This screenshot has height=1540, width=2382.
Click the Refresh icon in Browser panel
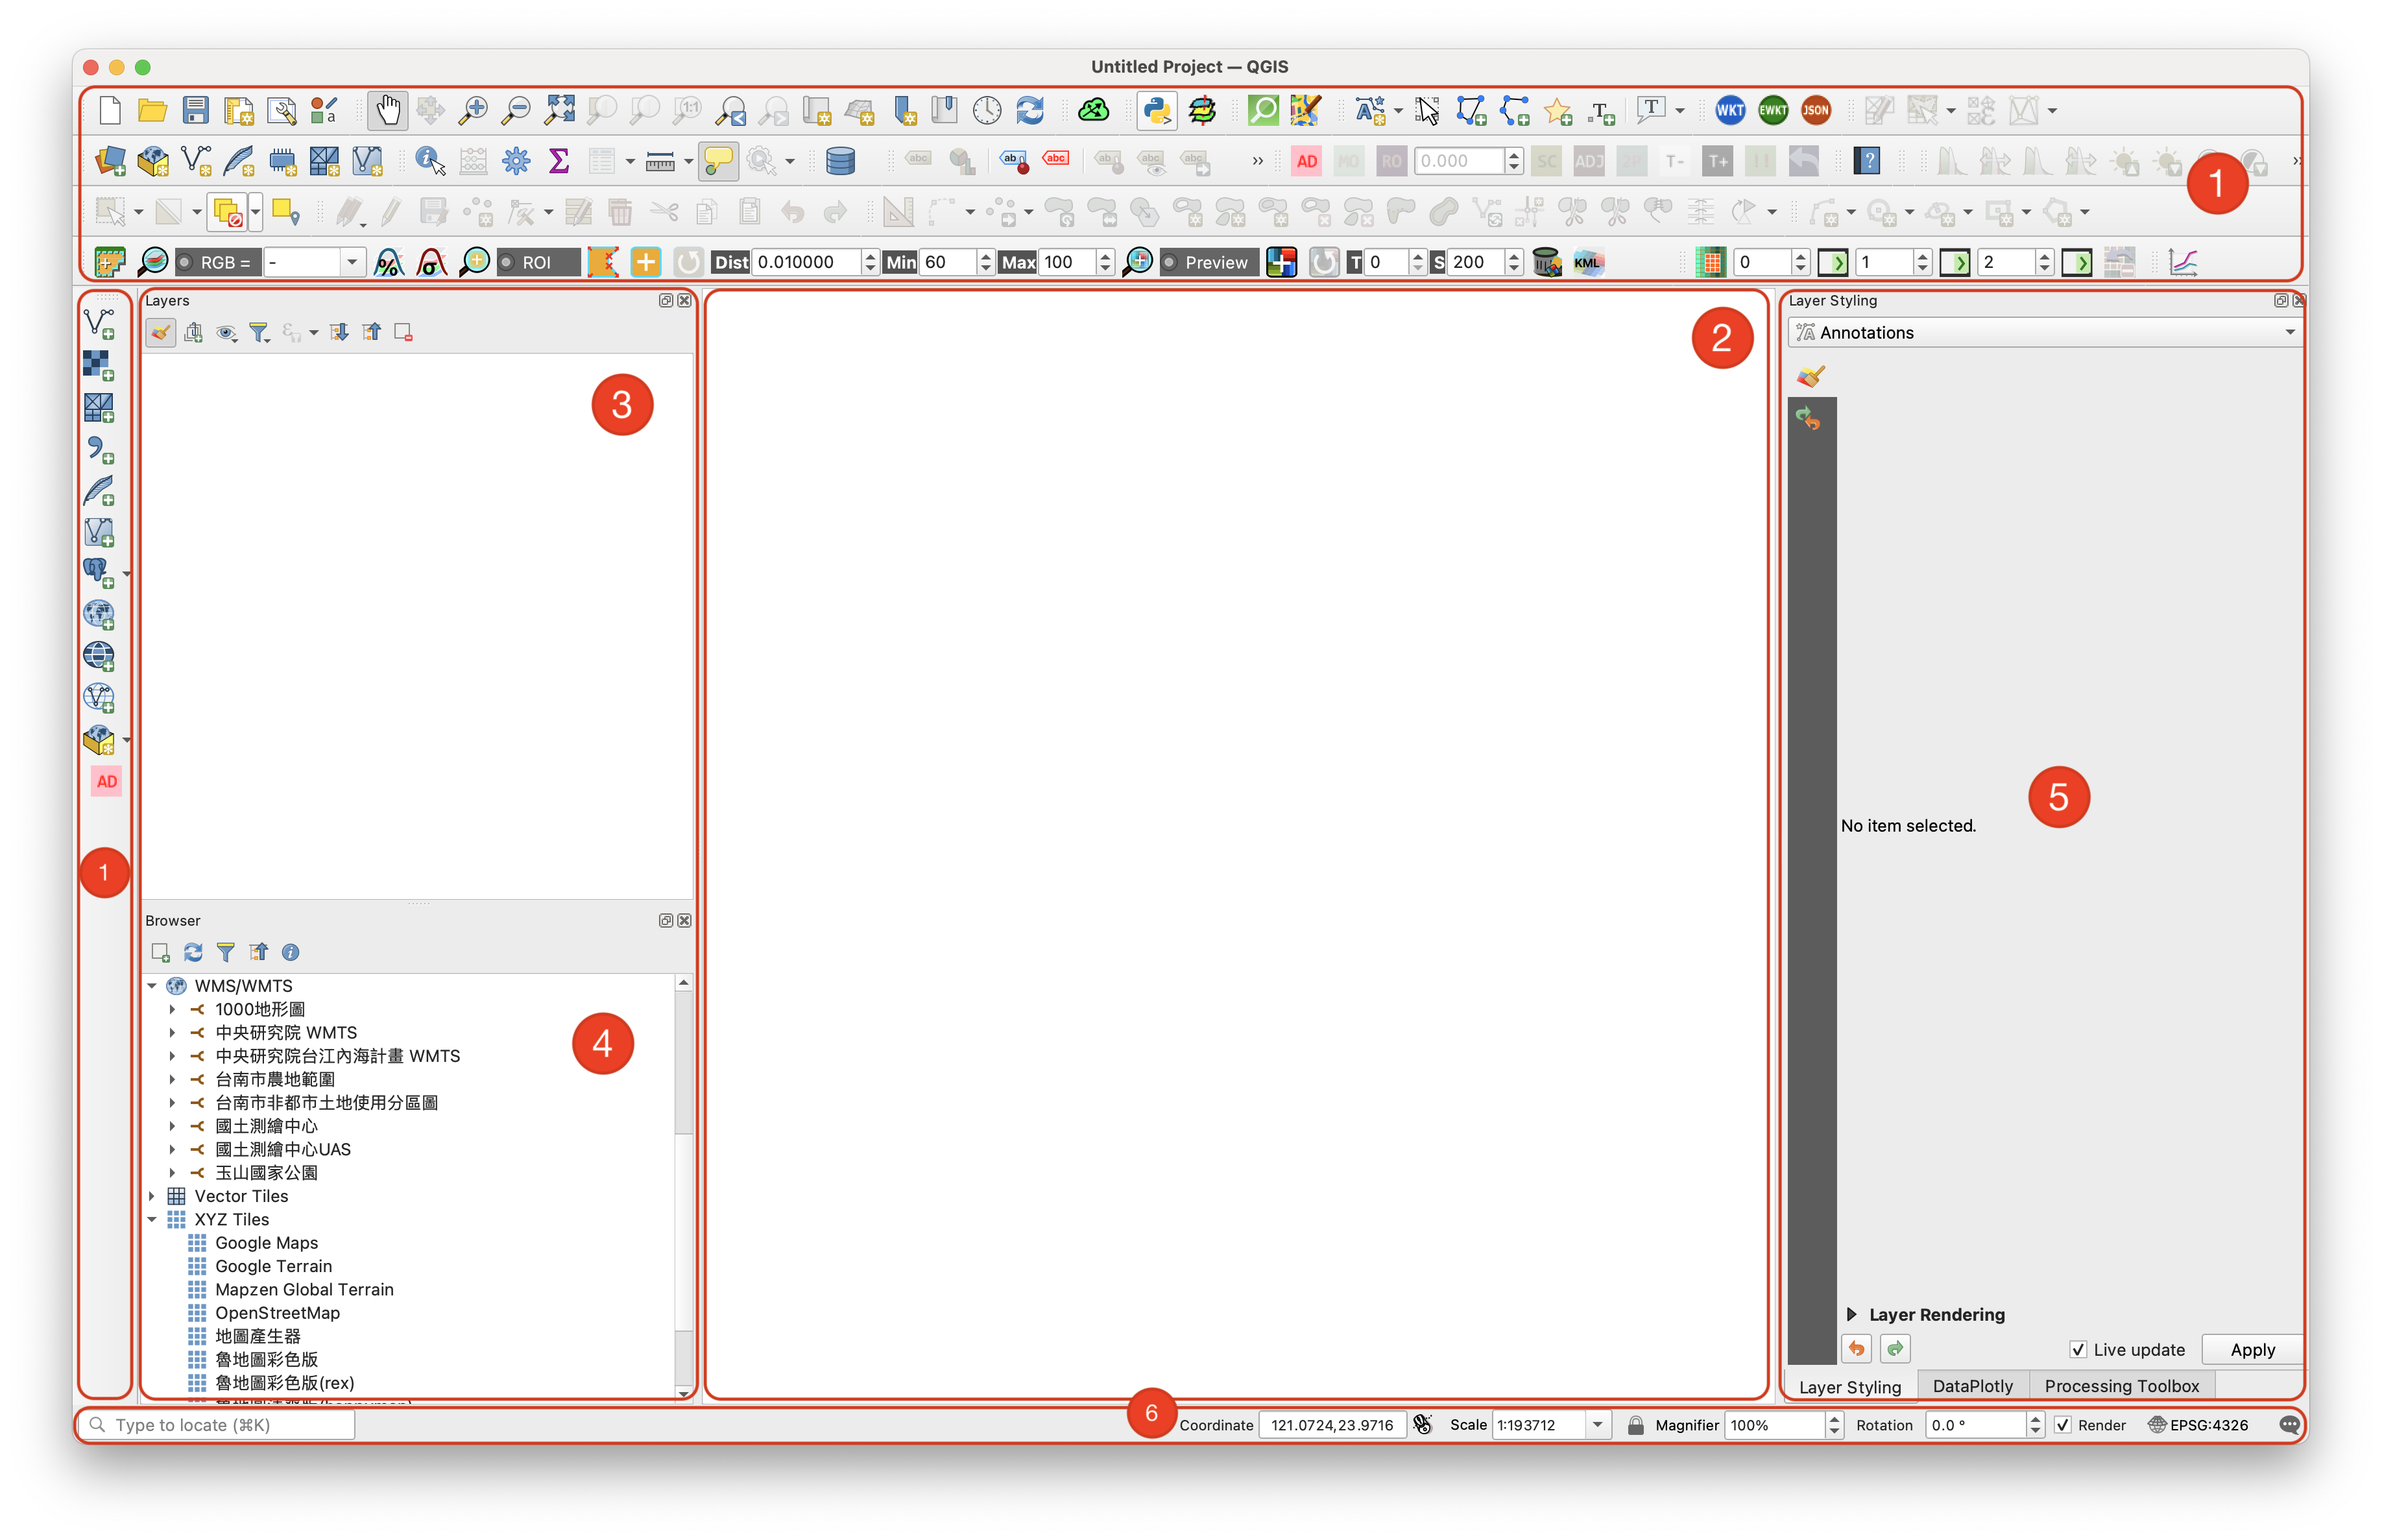pos(193,952)
